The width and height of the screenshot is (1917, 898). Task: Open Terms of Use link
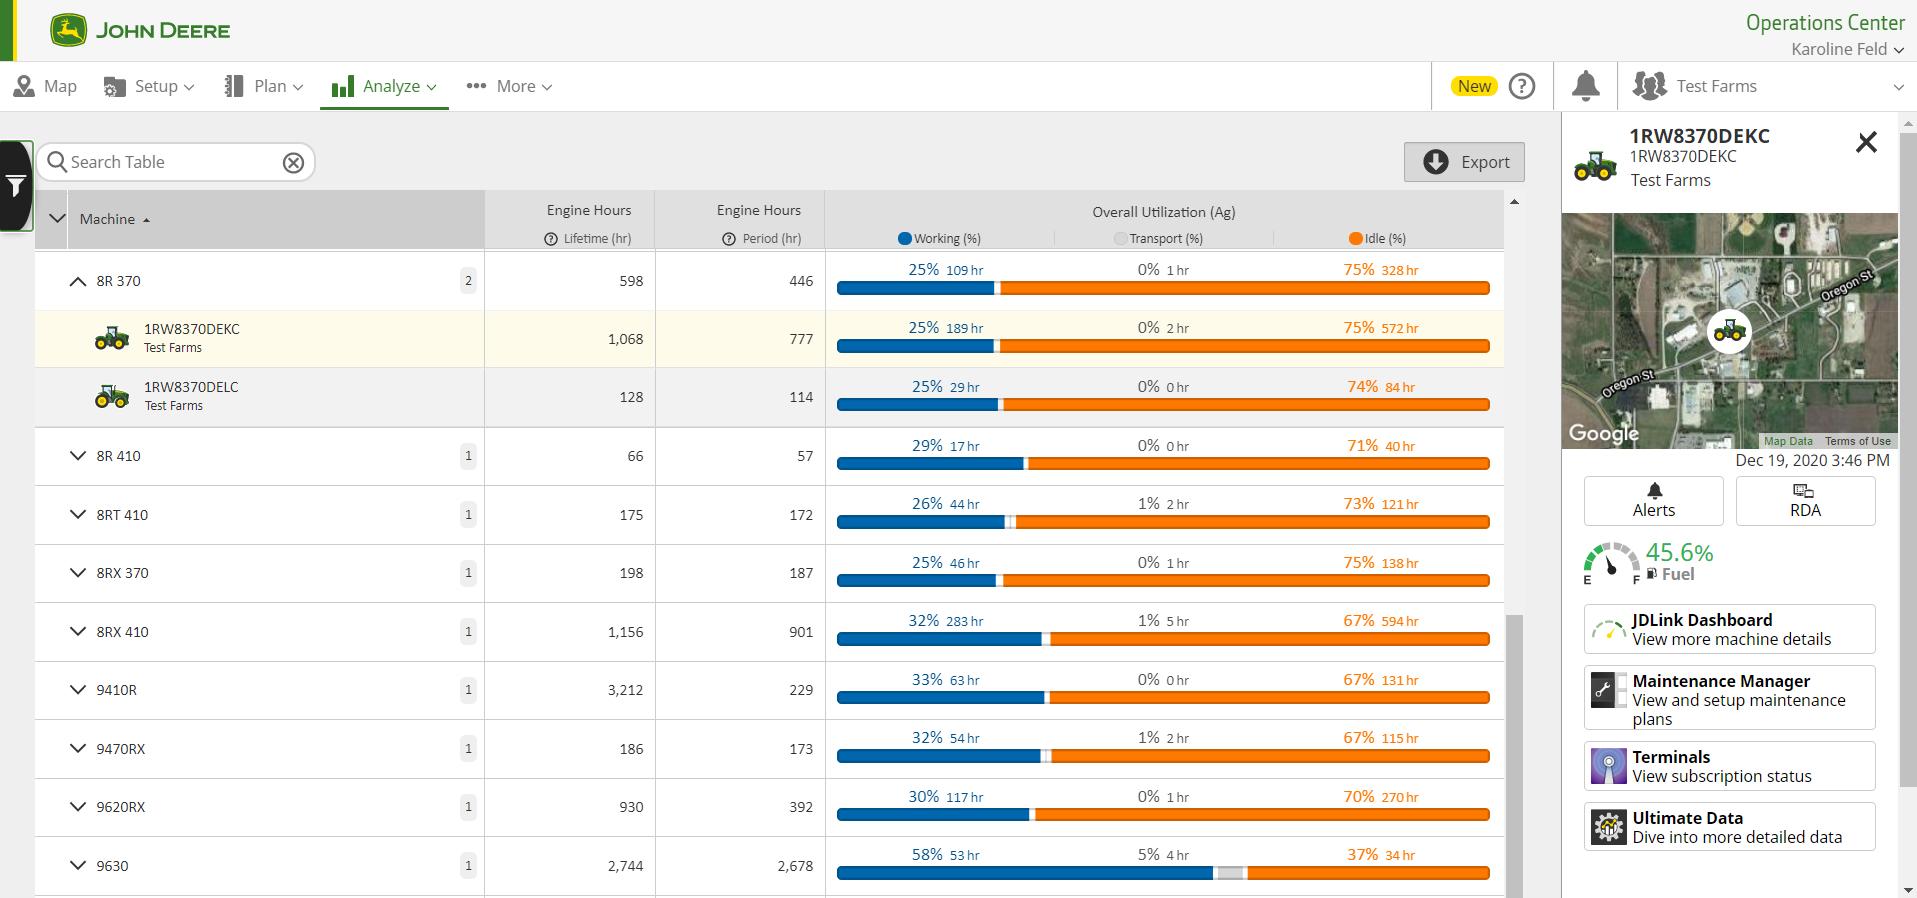pos(1857,441)
